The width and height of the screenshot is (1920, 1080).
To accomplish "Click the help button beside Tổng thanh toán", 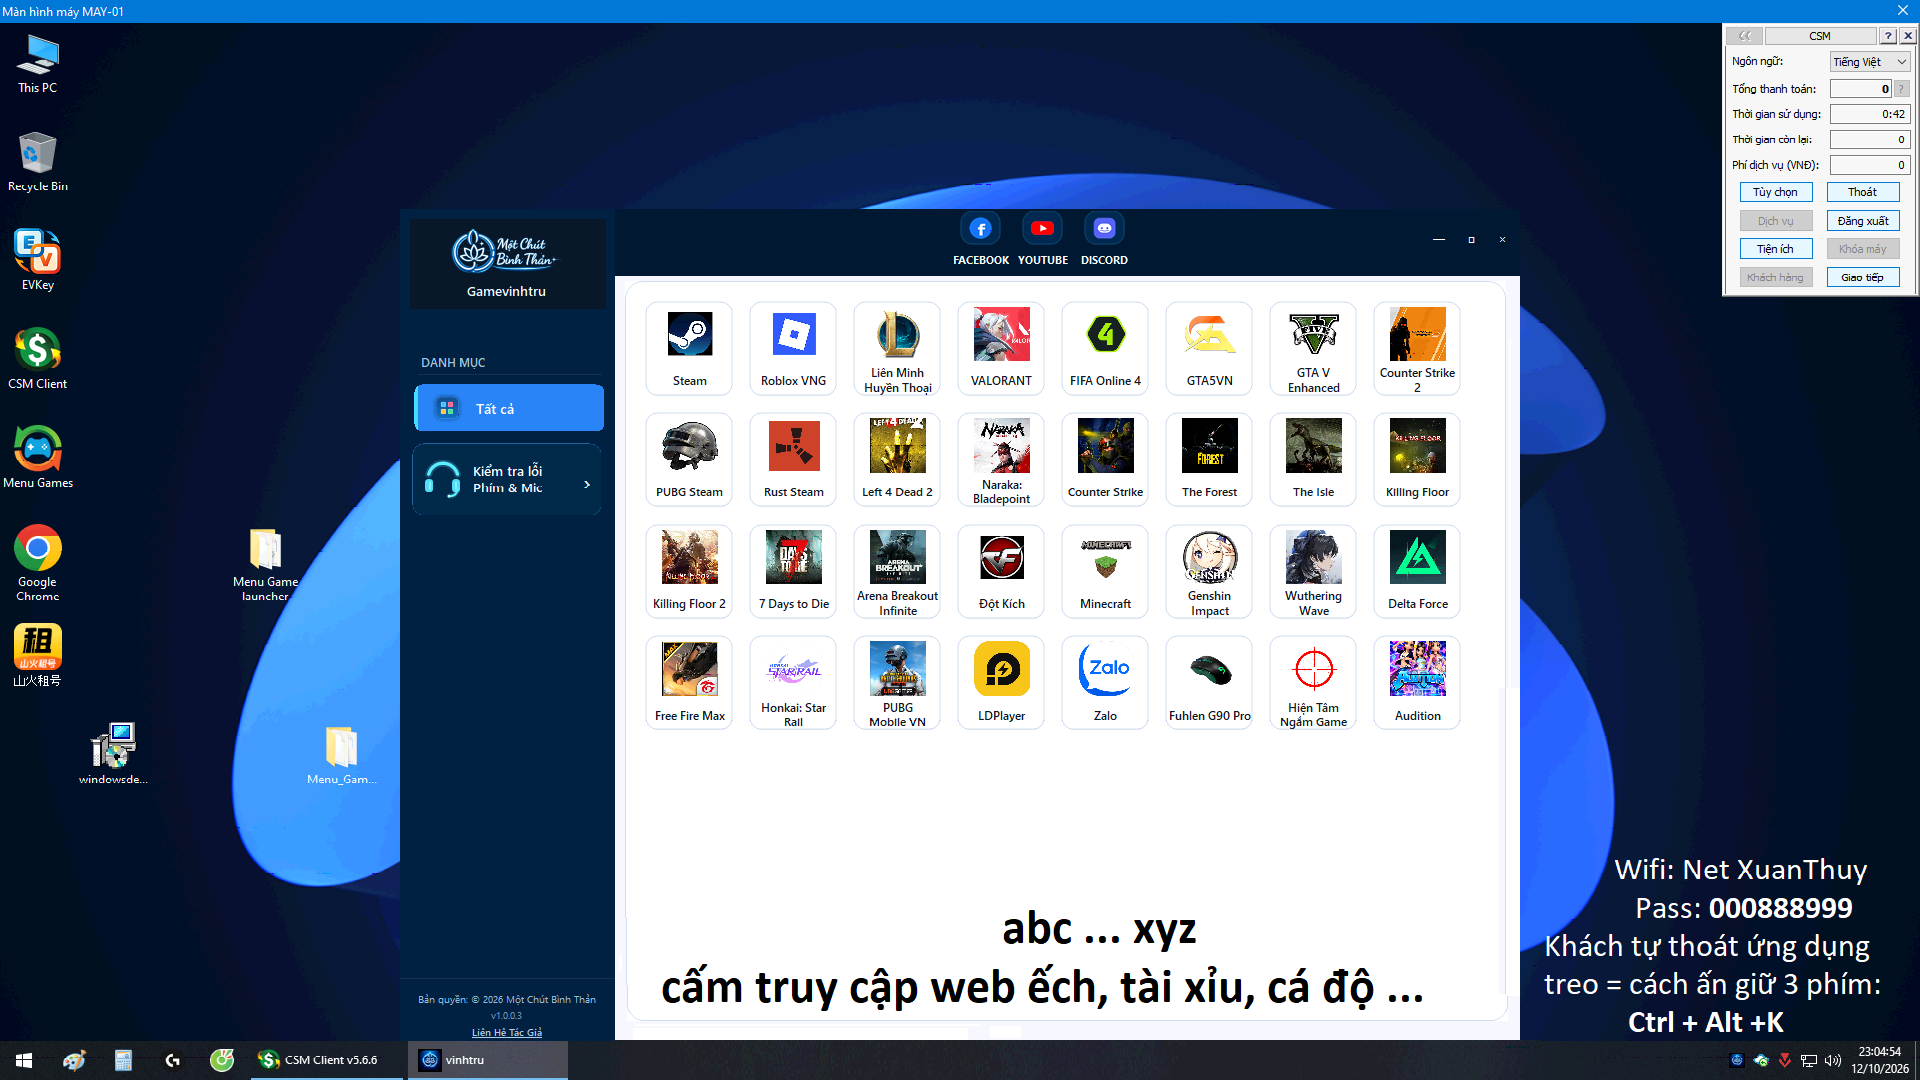I will point(1901,89).
